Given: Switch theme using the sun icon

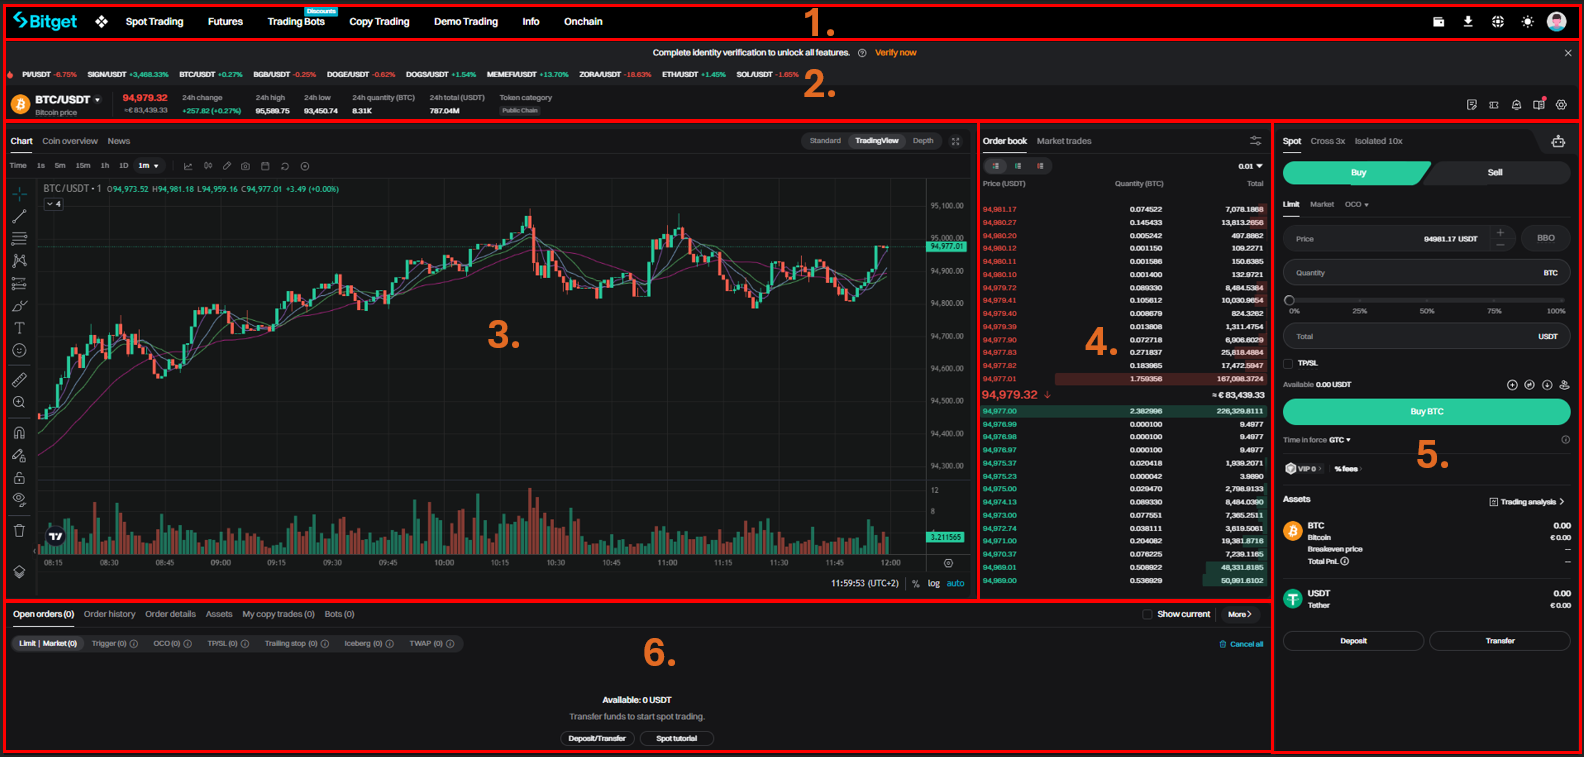Looking at the screenshot, I should tap(1527, 21).
